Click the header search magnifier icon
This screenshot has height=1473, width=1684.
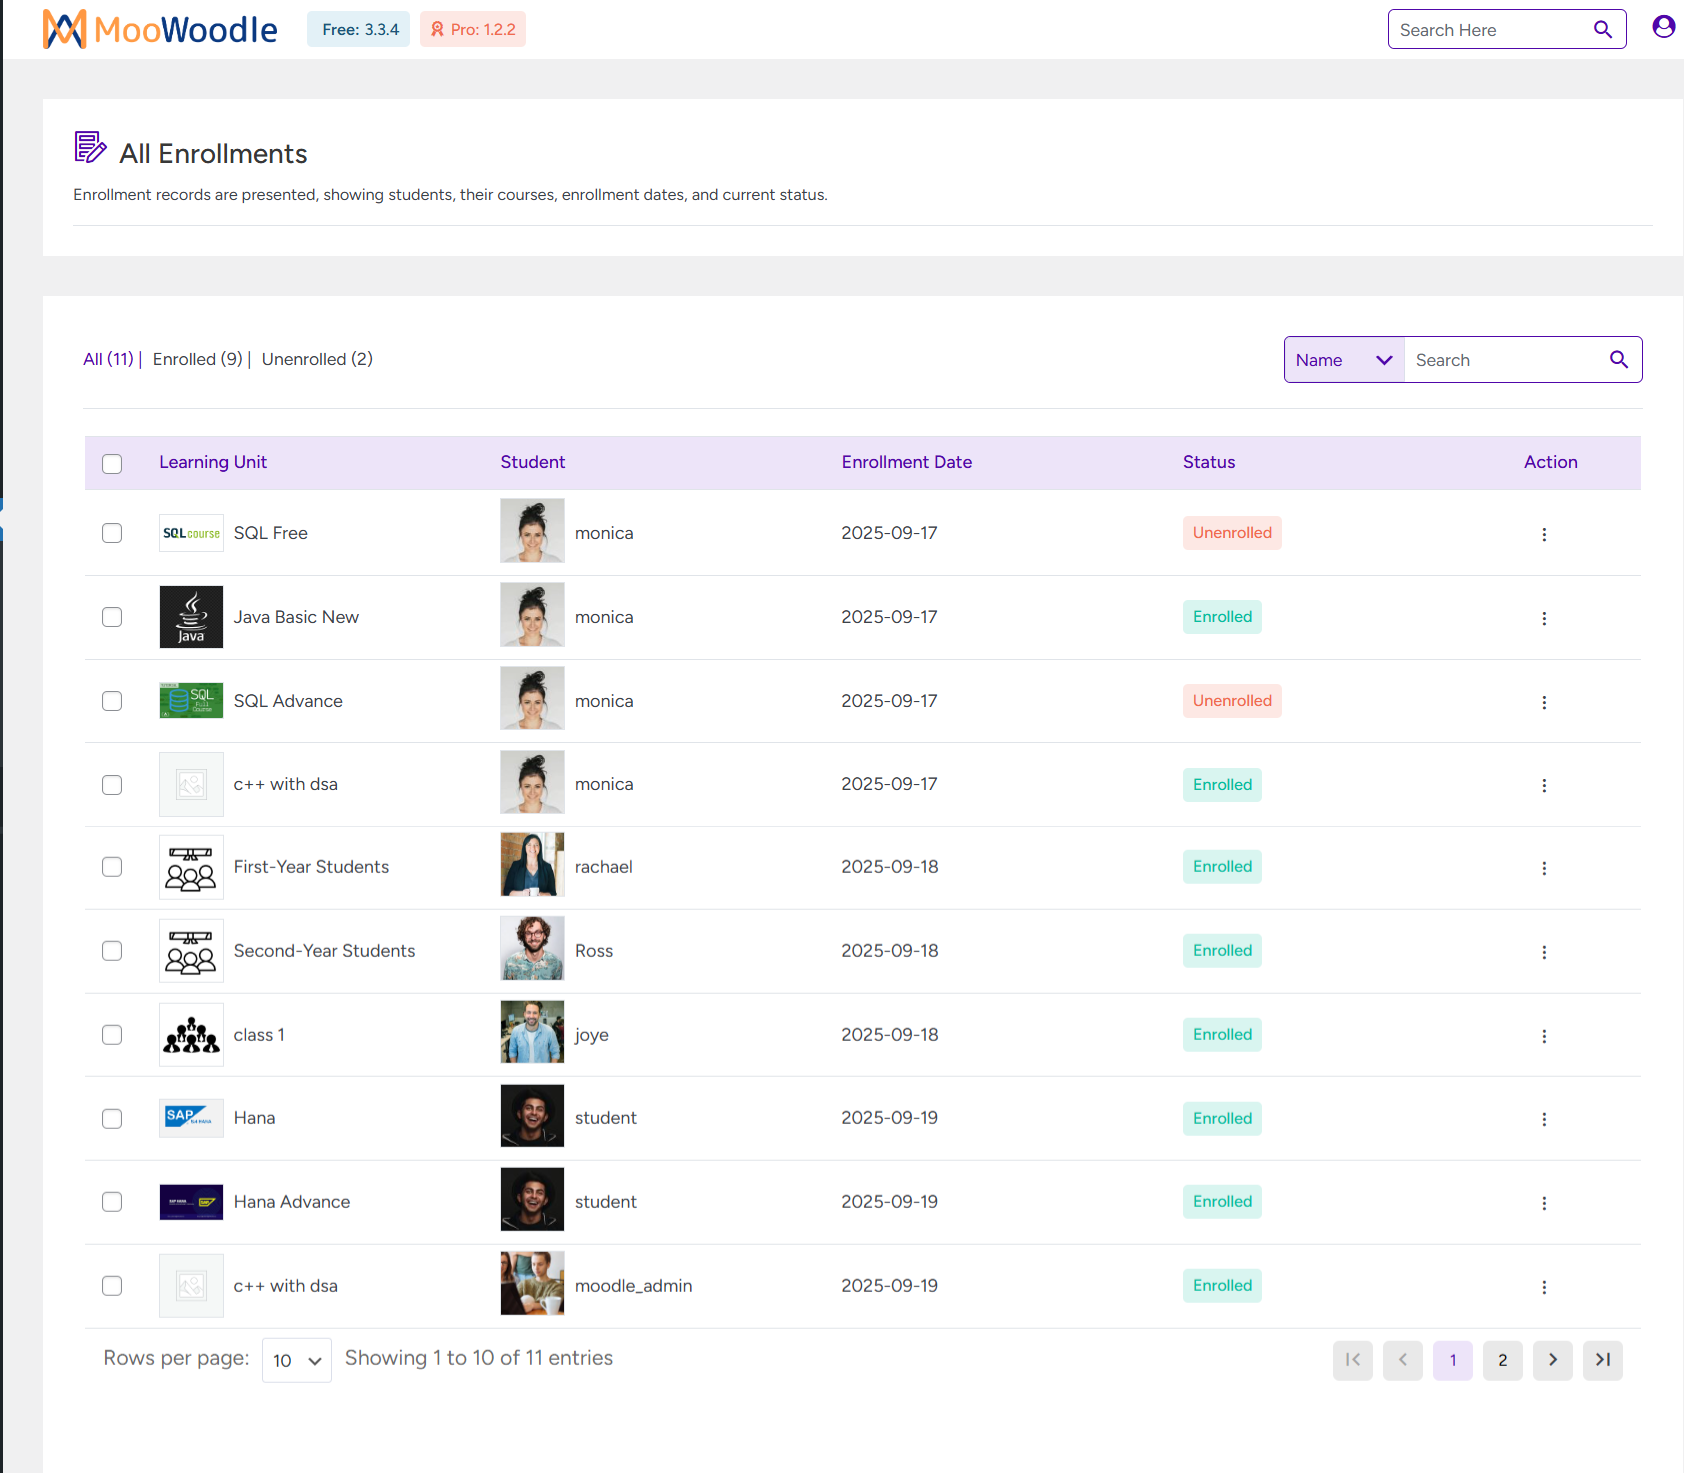1602,29
